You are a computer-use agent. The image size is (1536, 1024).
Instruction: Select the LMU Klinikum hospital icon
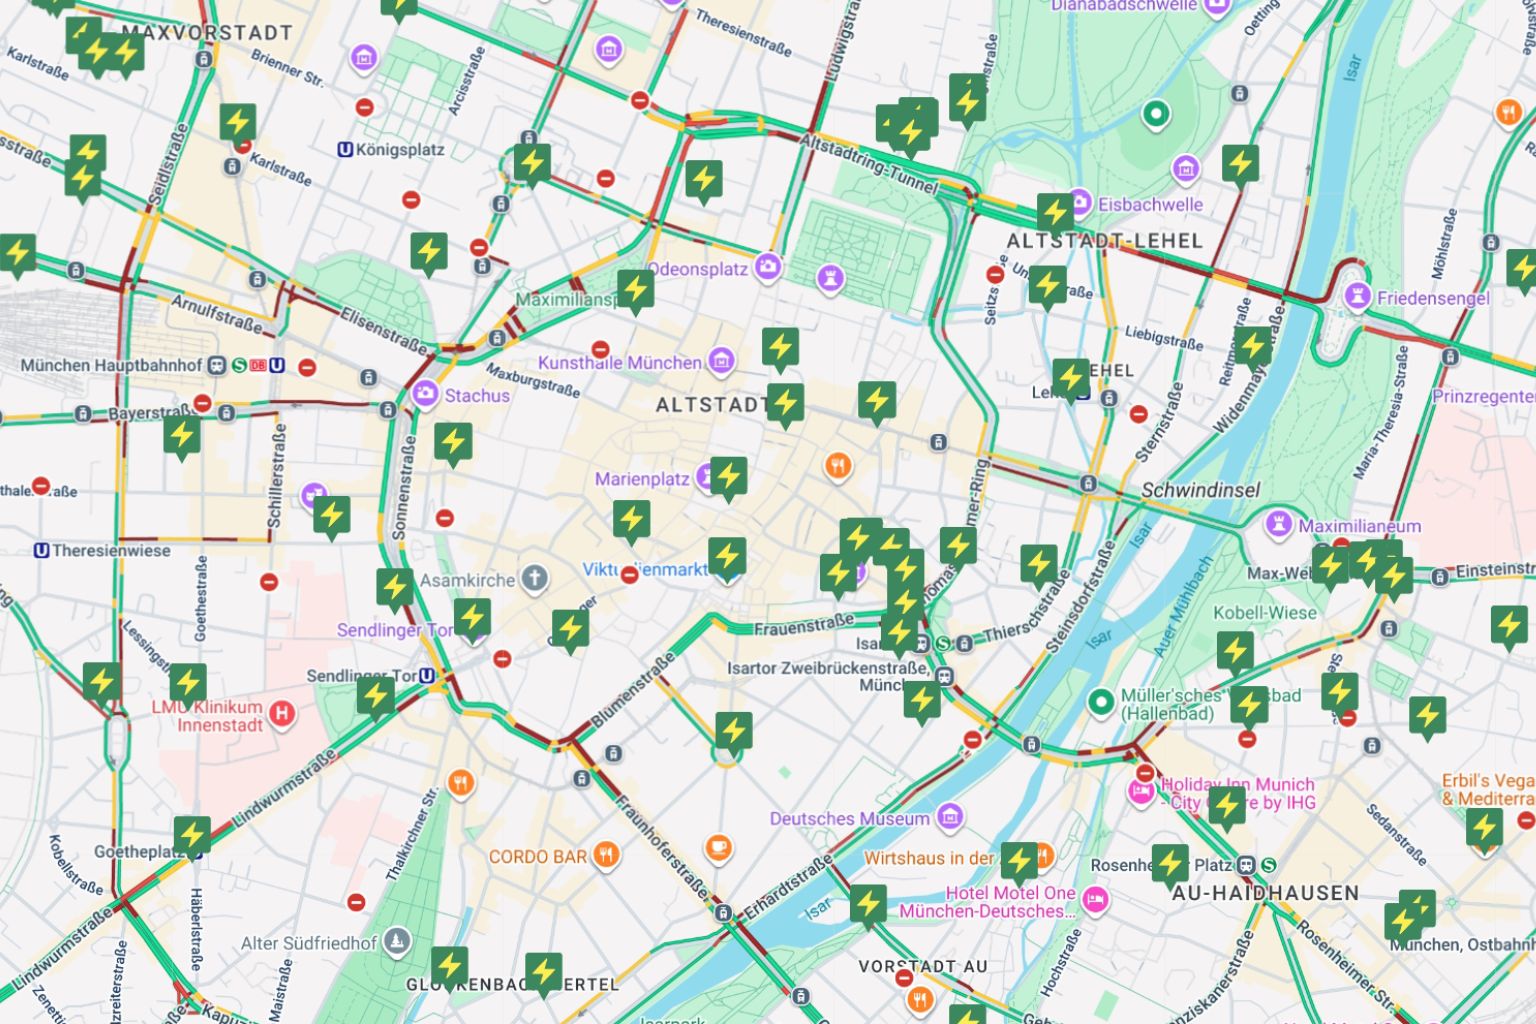click(x=283, y=714)
